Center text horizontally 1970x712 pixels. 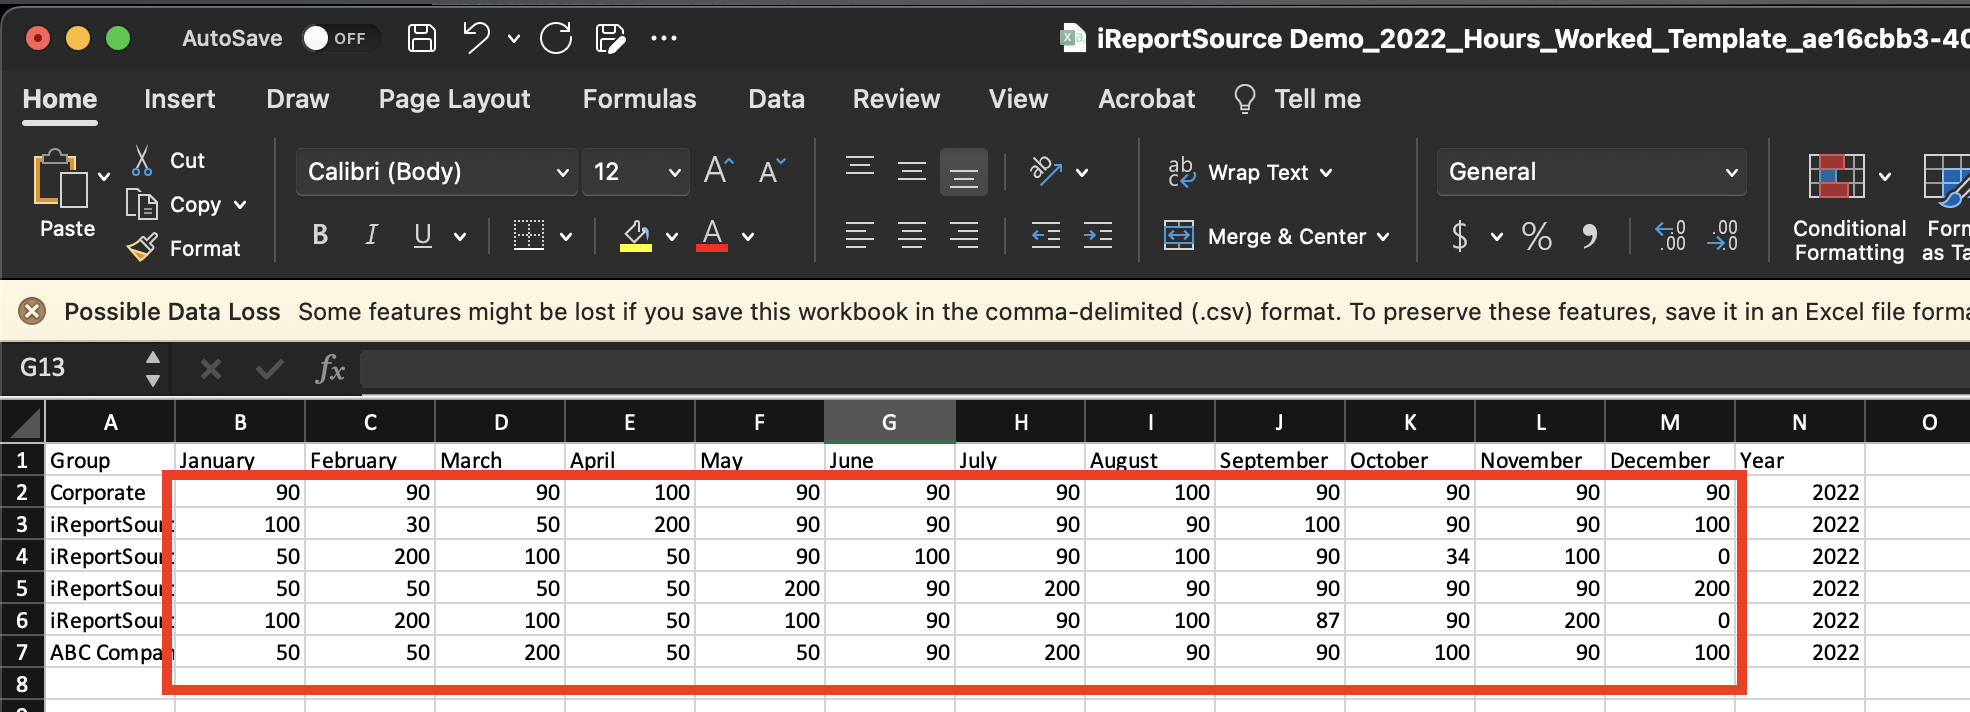(912, 236)
